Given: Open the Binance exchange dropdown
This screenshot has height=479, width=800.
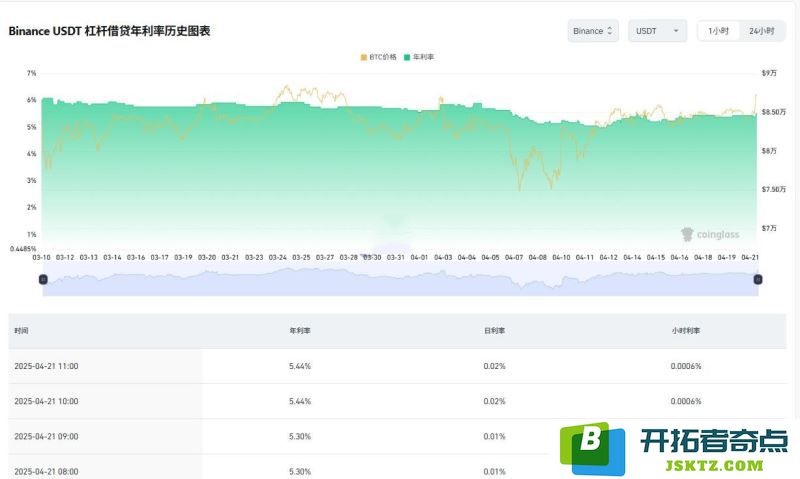Looking at the screenshot, I should click(x=593, y=31).
